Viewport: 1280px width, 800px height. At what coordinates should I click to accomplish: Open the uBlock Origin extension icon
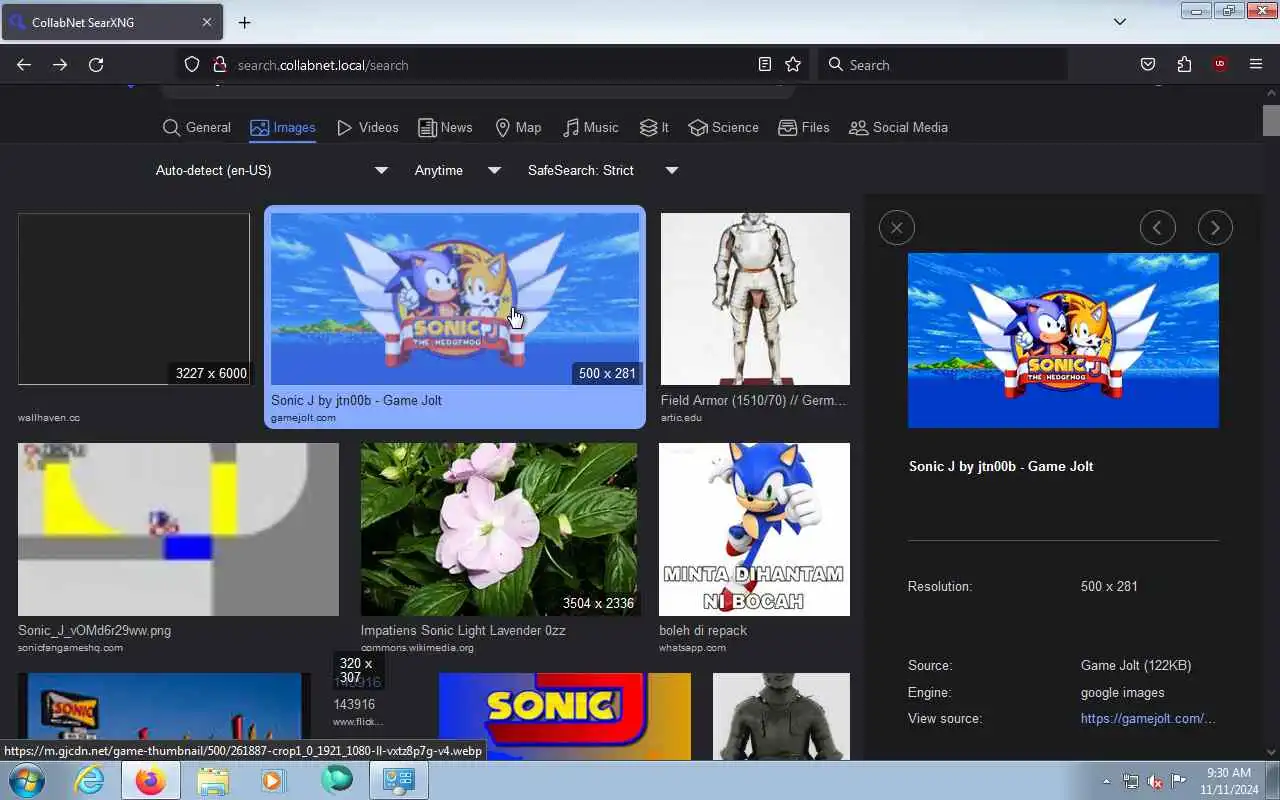coord(1220,65)
